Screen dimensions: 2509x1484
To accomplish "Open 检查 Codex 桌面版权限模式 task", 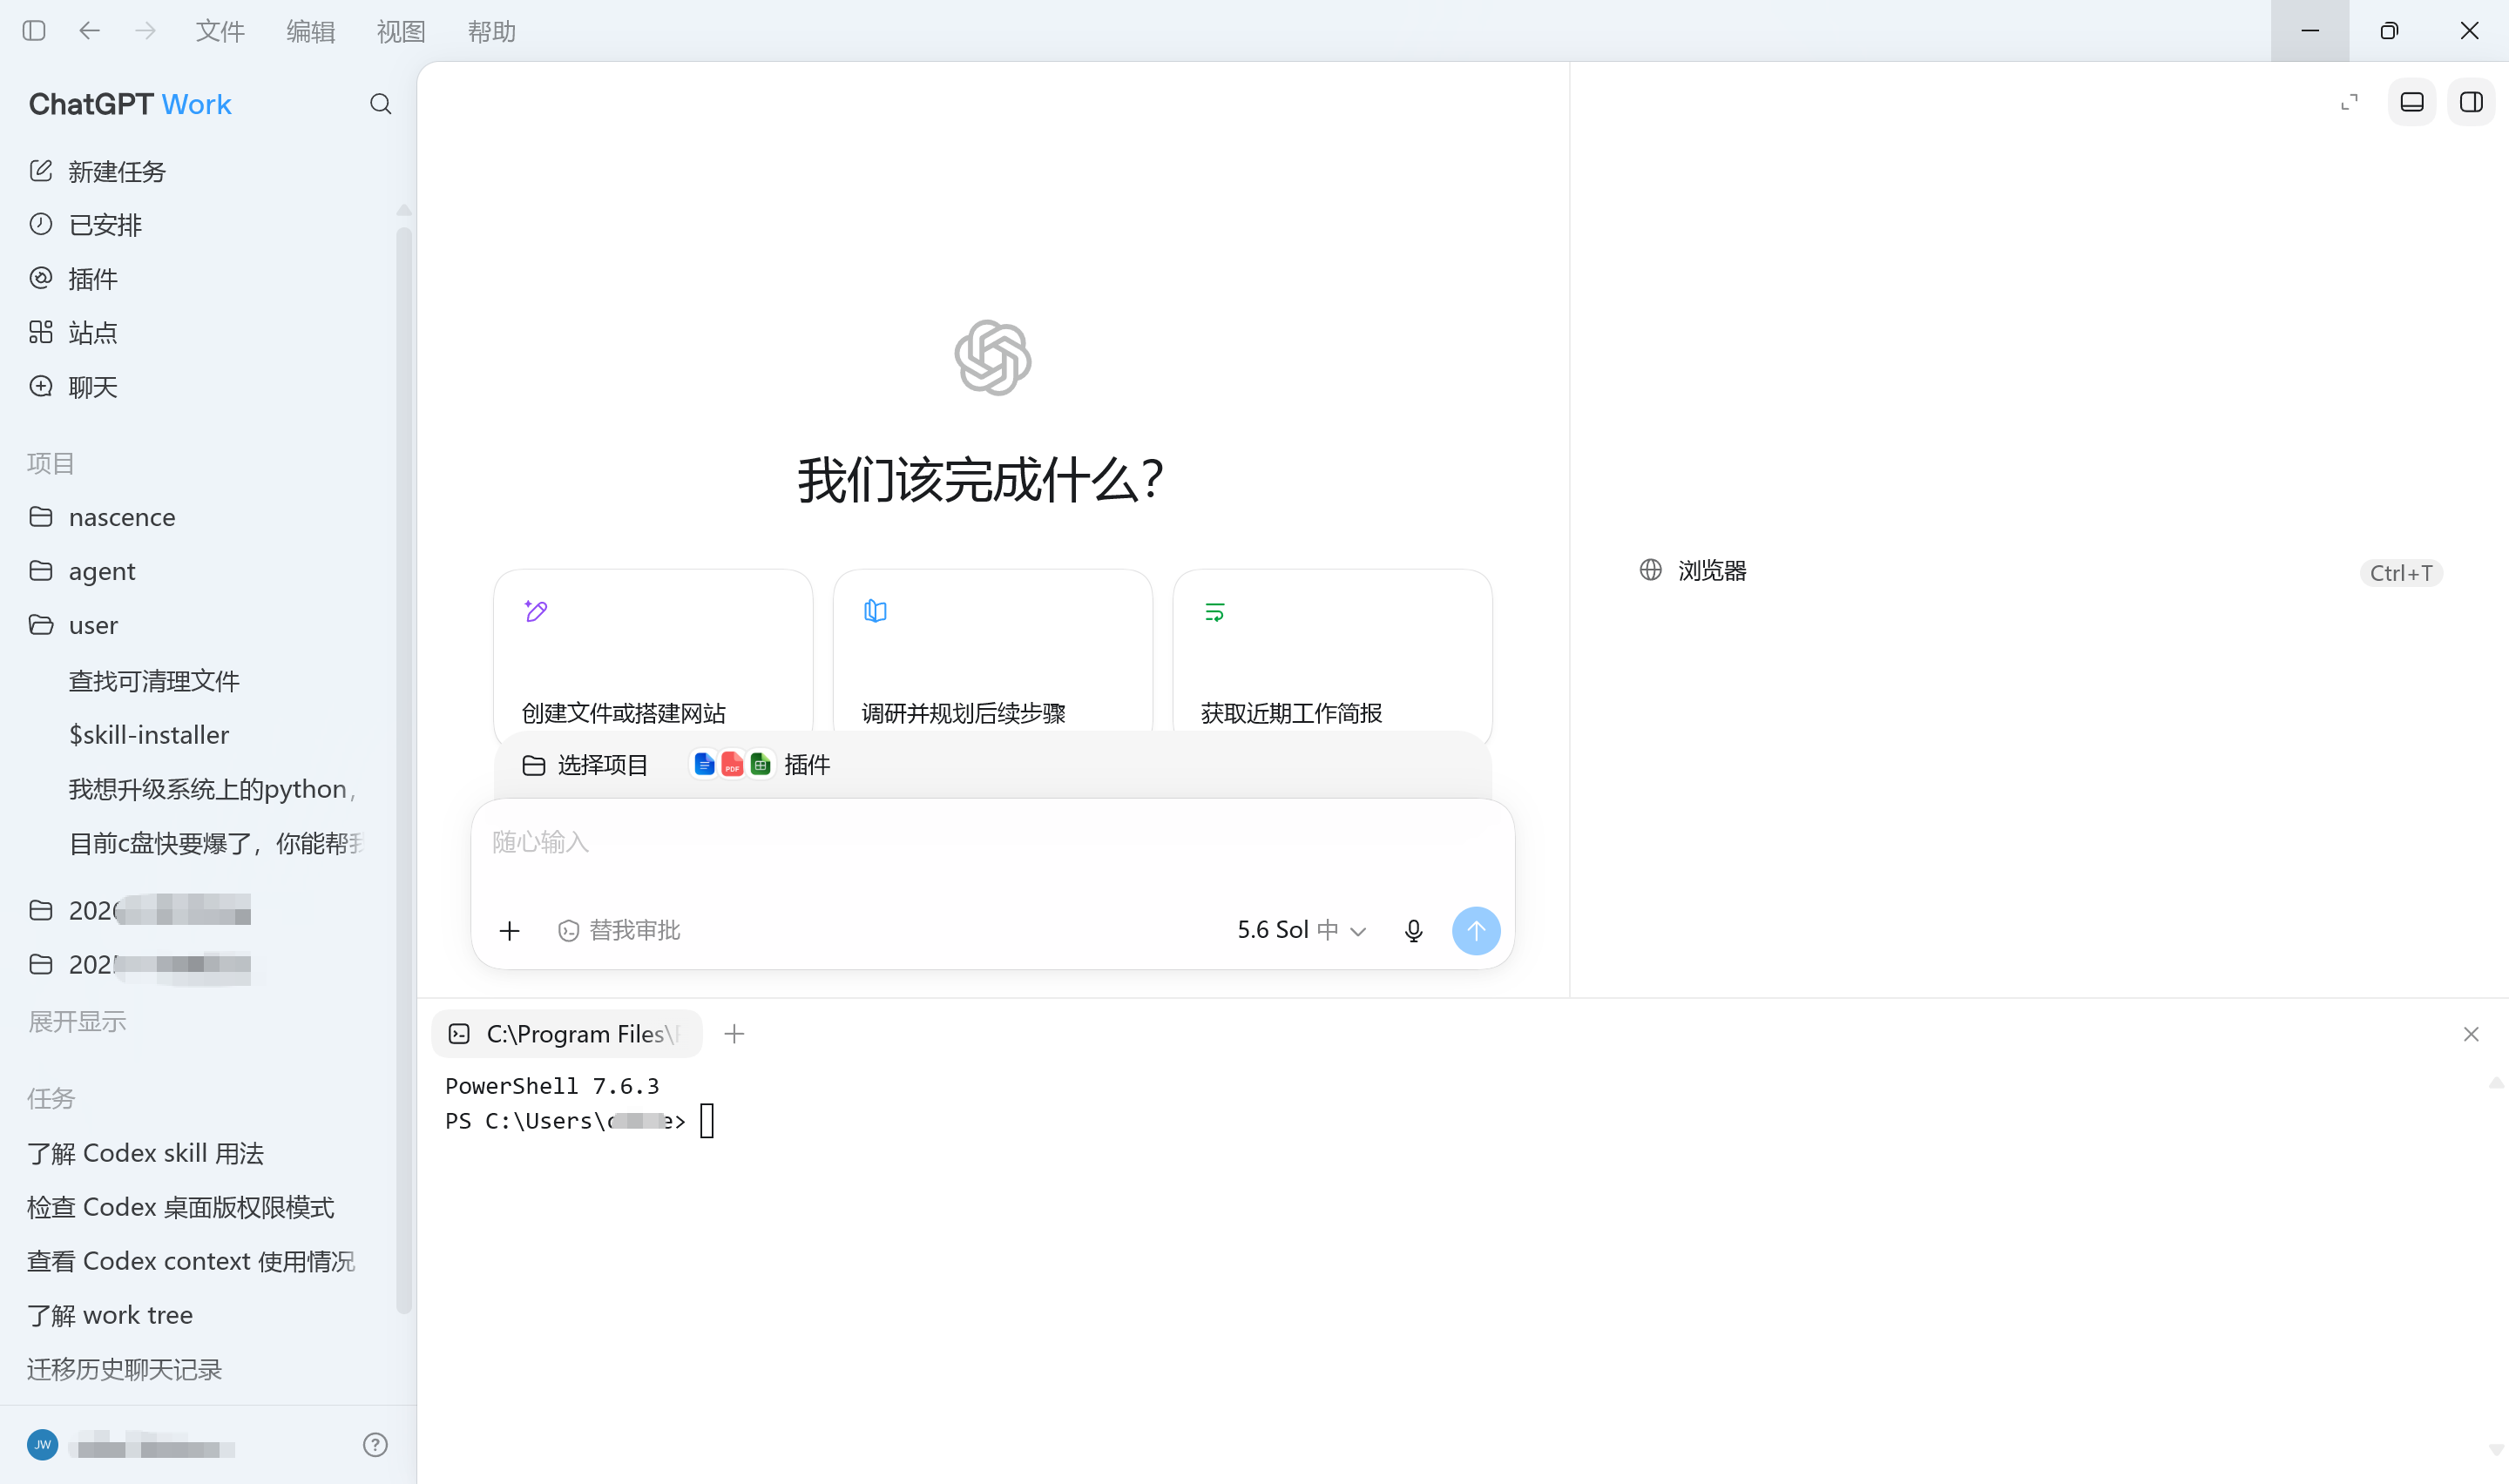I will (181, 1207).
